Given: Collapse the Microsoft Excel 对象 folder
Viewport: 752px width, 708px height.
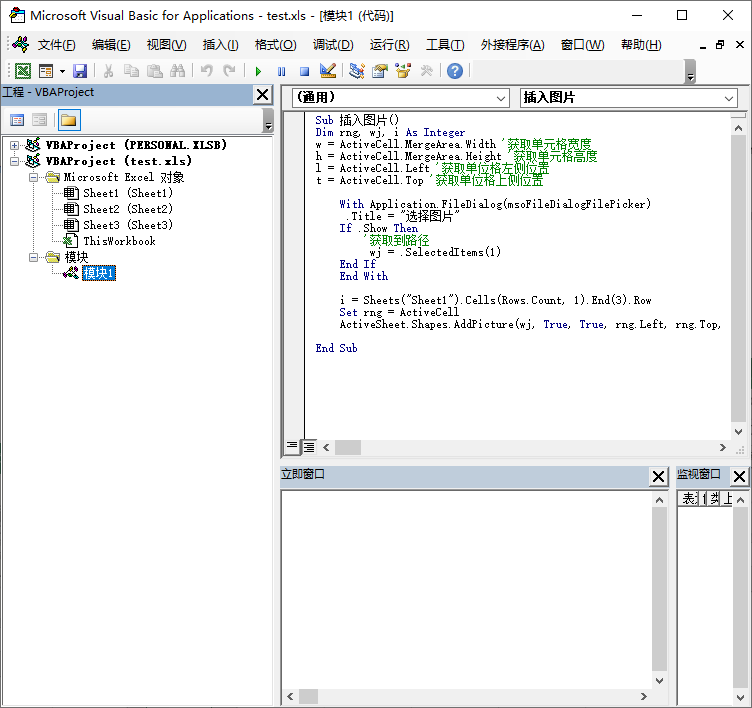Looking at the screenshot, I should click(x=33, y=177).
